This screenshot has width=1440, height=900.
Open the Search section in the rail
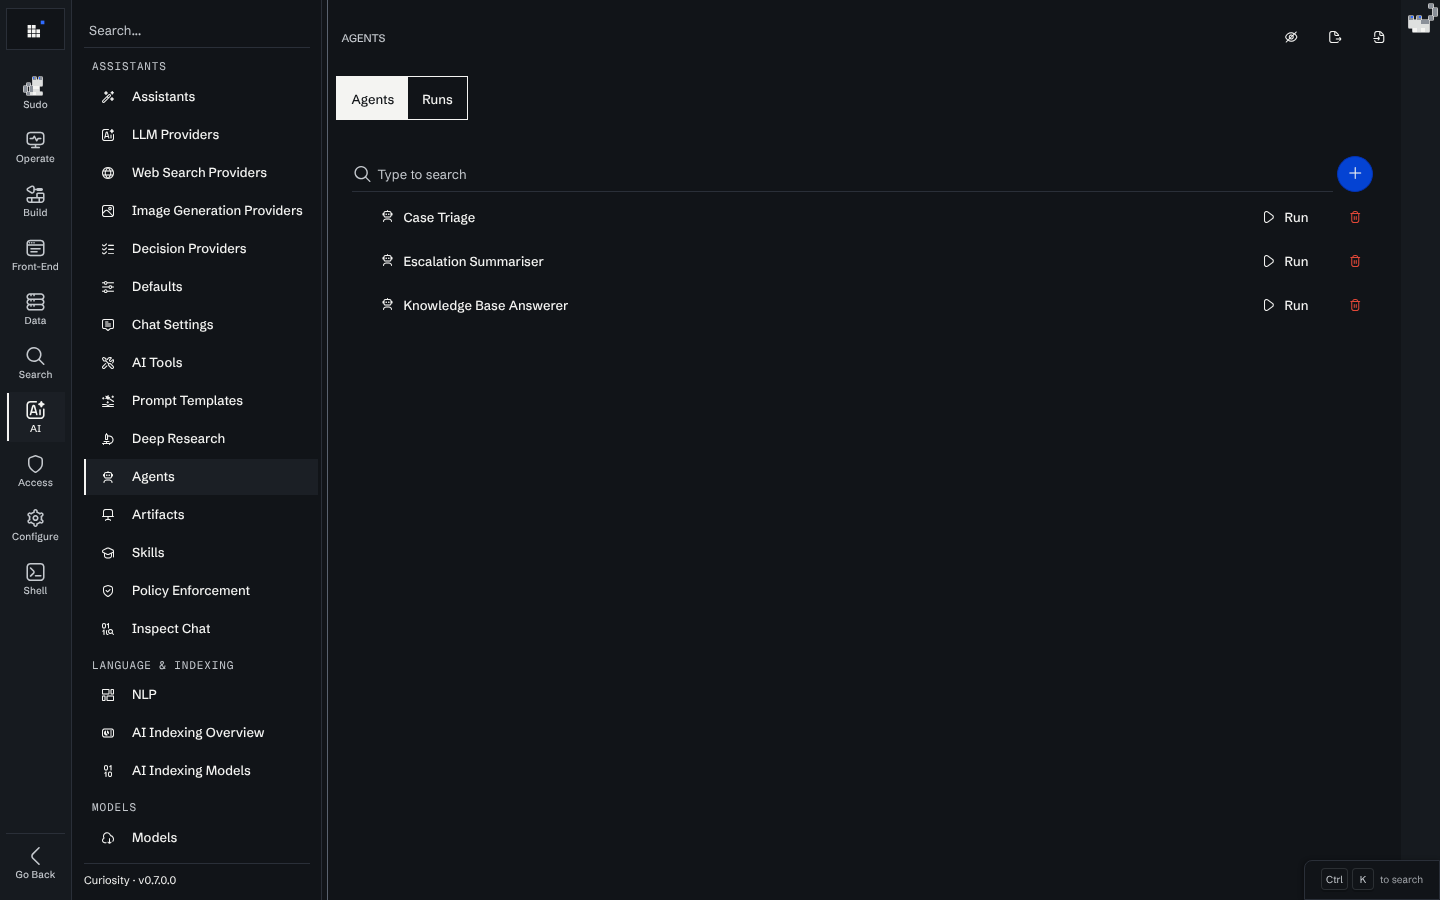click(35, 363)
